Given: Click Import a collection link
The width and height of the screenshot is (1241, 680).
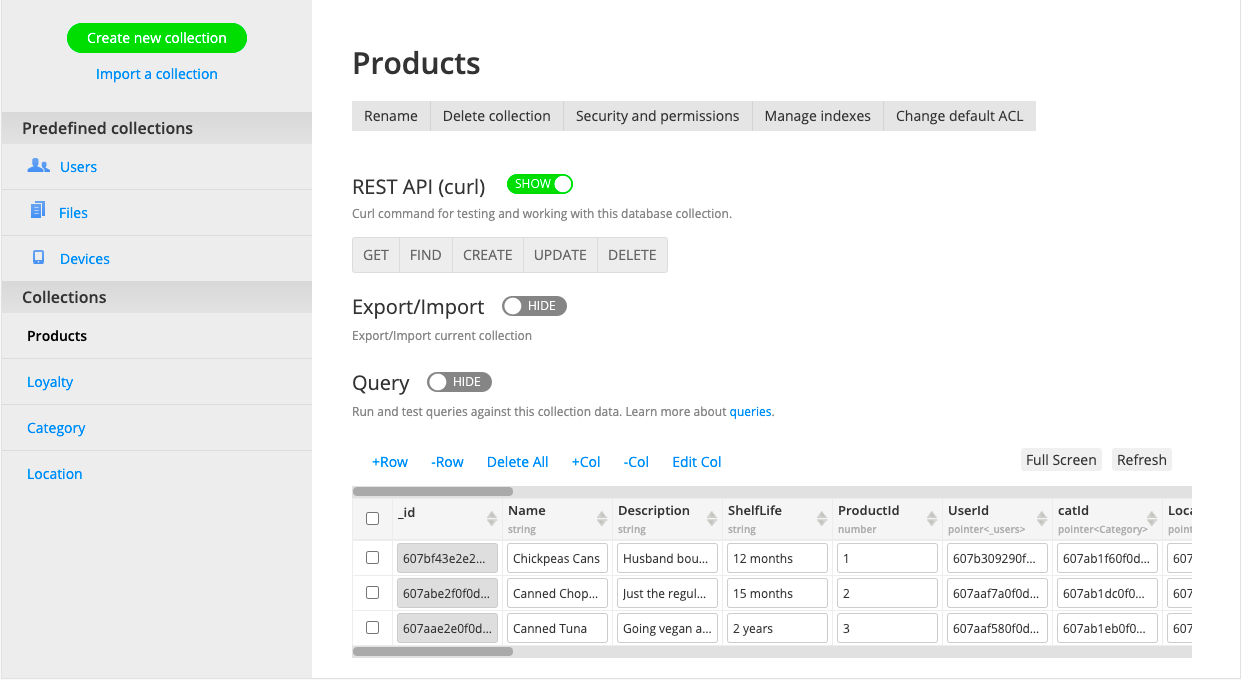Looking at the screenshot, I should [157, 74].
